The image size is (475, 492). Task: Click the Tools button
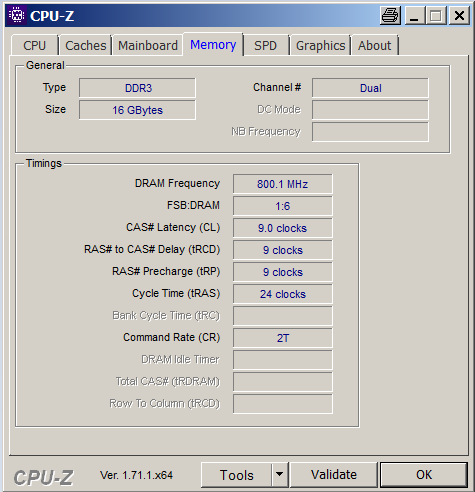point(237,475)
